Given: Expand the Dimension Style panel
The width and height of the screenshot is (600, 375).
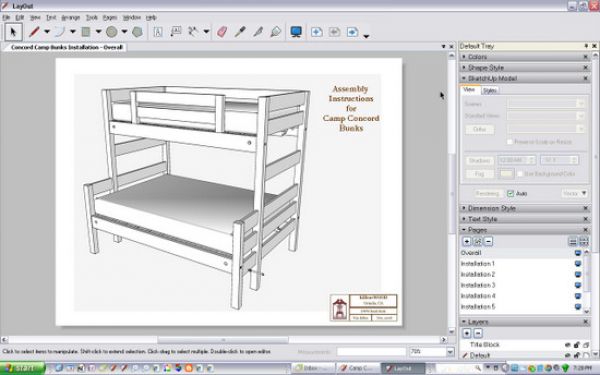Looking at the screenshot, I should [464, 208].
